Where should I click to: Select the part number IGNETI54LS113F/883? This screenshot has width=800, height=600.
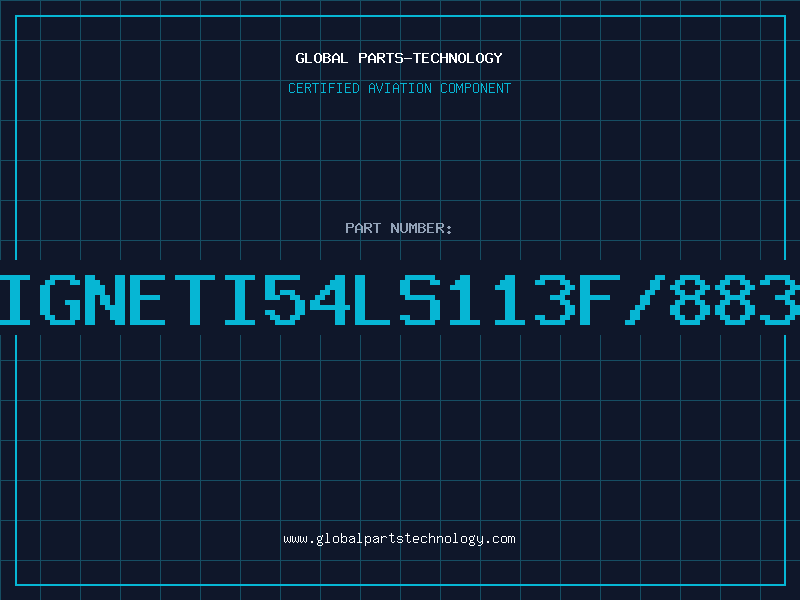click(x=400, y=299)
